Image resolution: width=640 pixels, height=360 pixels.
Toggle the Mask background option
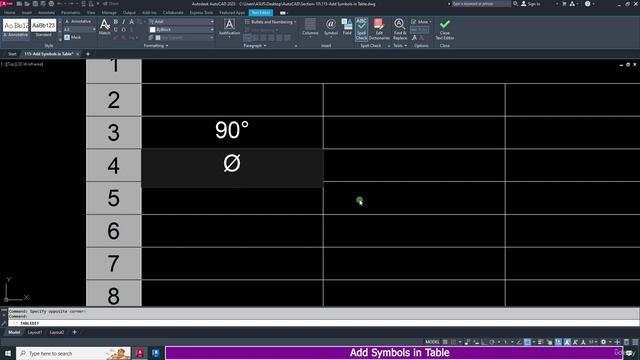coord(73,37)
